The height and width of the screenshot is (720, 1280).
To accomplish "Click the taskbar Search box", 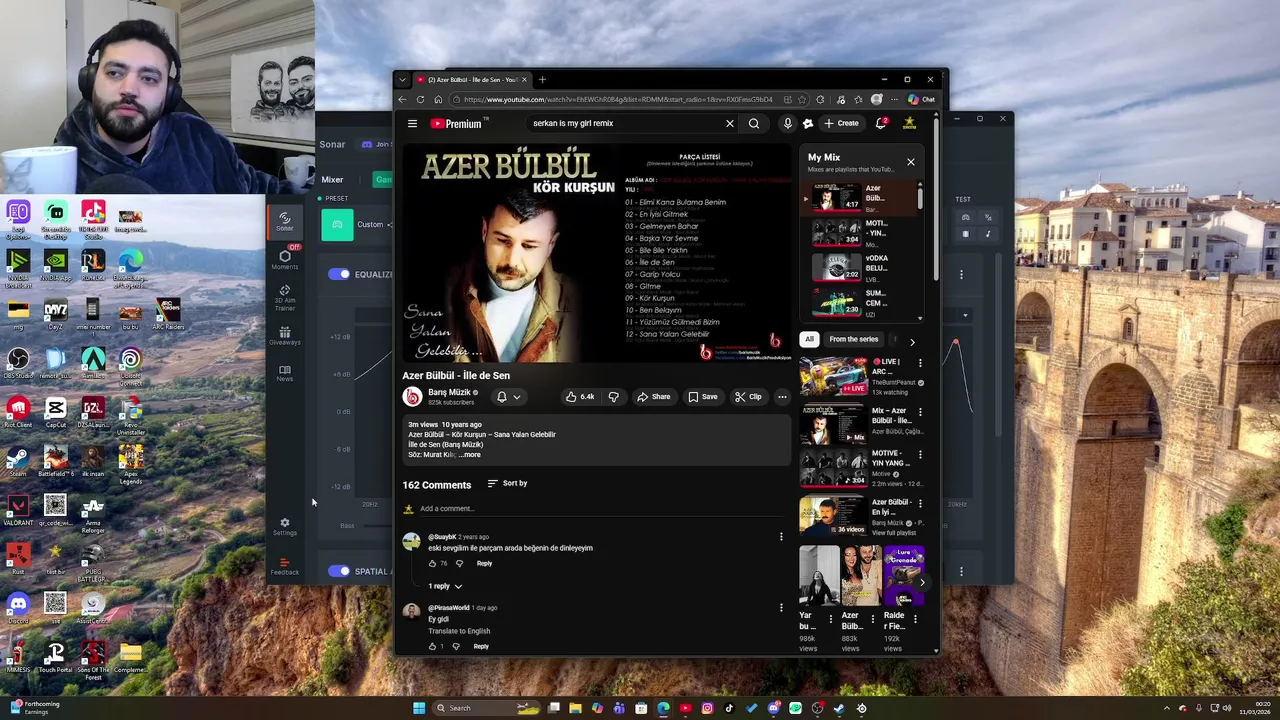I will point(488,708).
